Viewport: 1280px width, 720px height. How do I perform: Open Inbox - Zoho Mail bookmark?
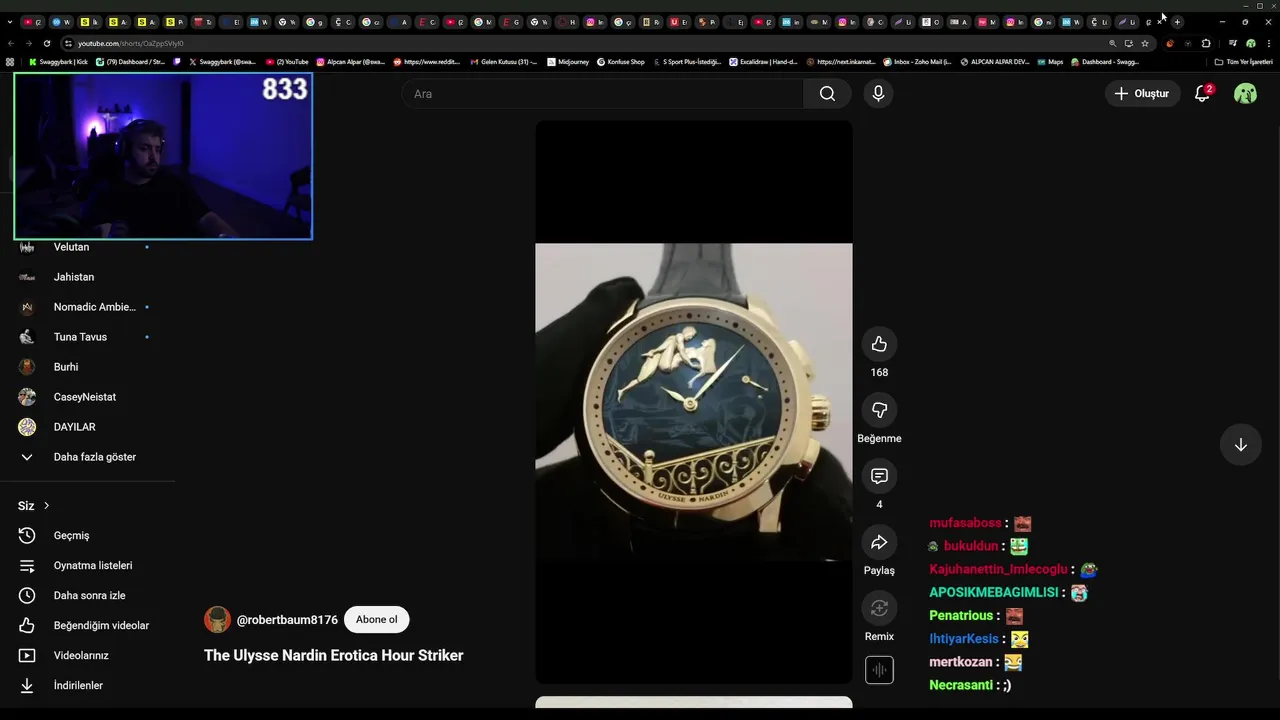(x=918, y=62)
